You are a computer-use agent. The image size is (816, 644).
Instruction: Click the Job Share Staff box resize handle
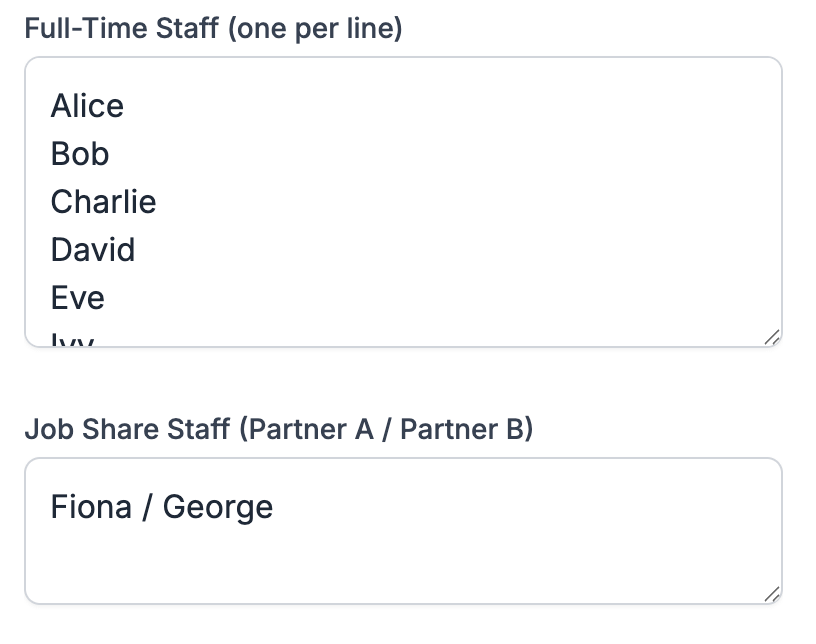(x=770, y=594)
